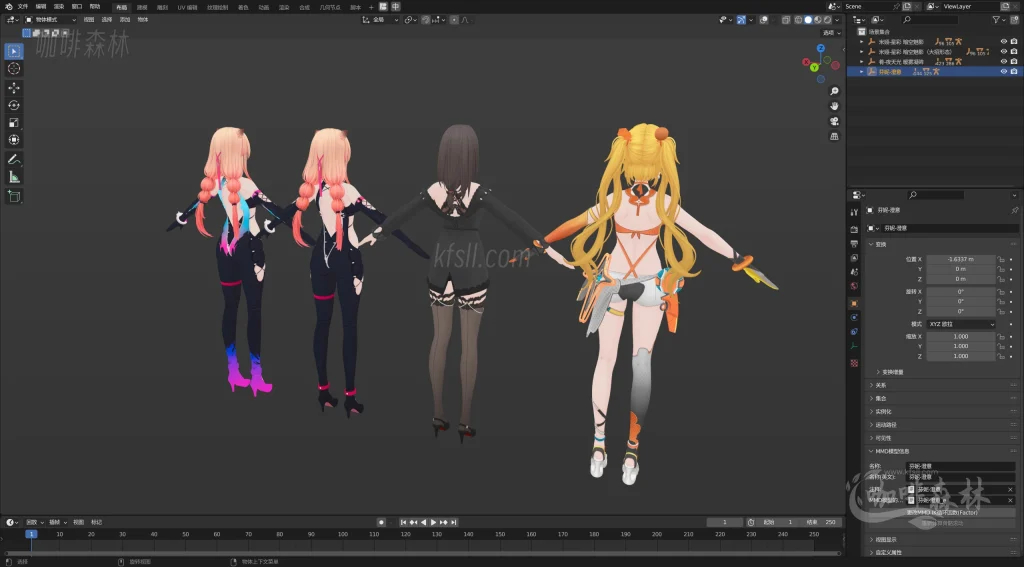
Task: Click the green Y axis on navigation gizmo
Action: (x=814, y=67)
